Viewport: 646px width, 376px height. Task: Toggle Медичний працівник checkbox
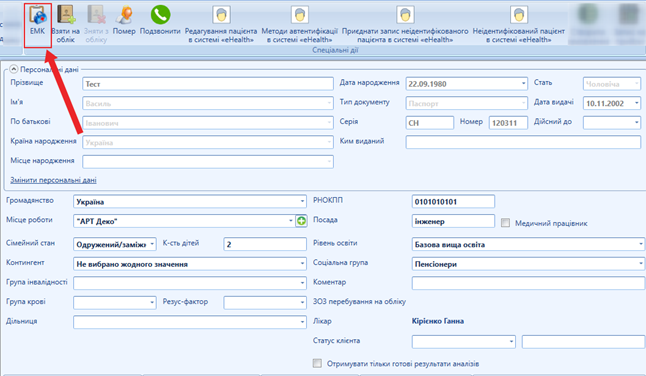click(x=505, y=223)
